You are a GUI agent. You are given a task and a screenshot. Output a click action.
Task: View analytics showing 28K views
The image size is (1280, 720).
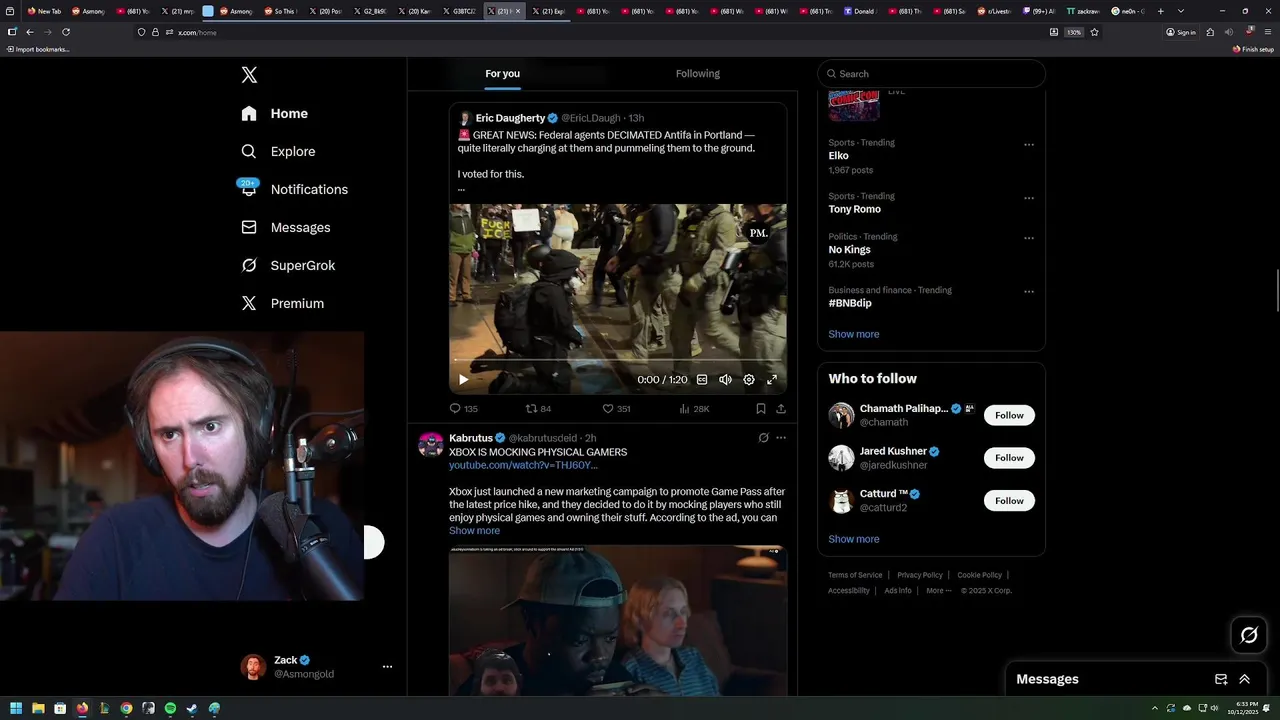[694, 409]
